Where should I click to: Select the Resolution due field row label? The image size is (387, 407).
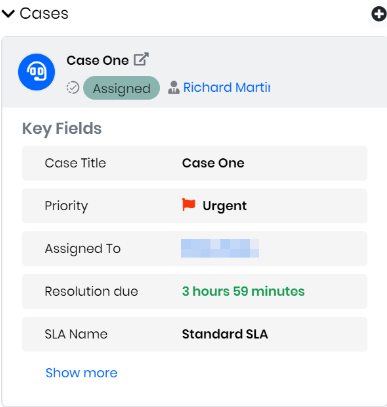point(91,291)
